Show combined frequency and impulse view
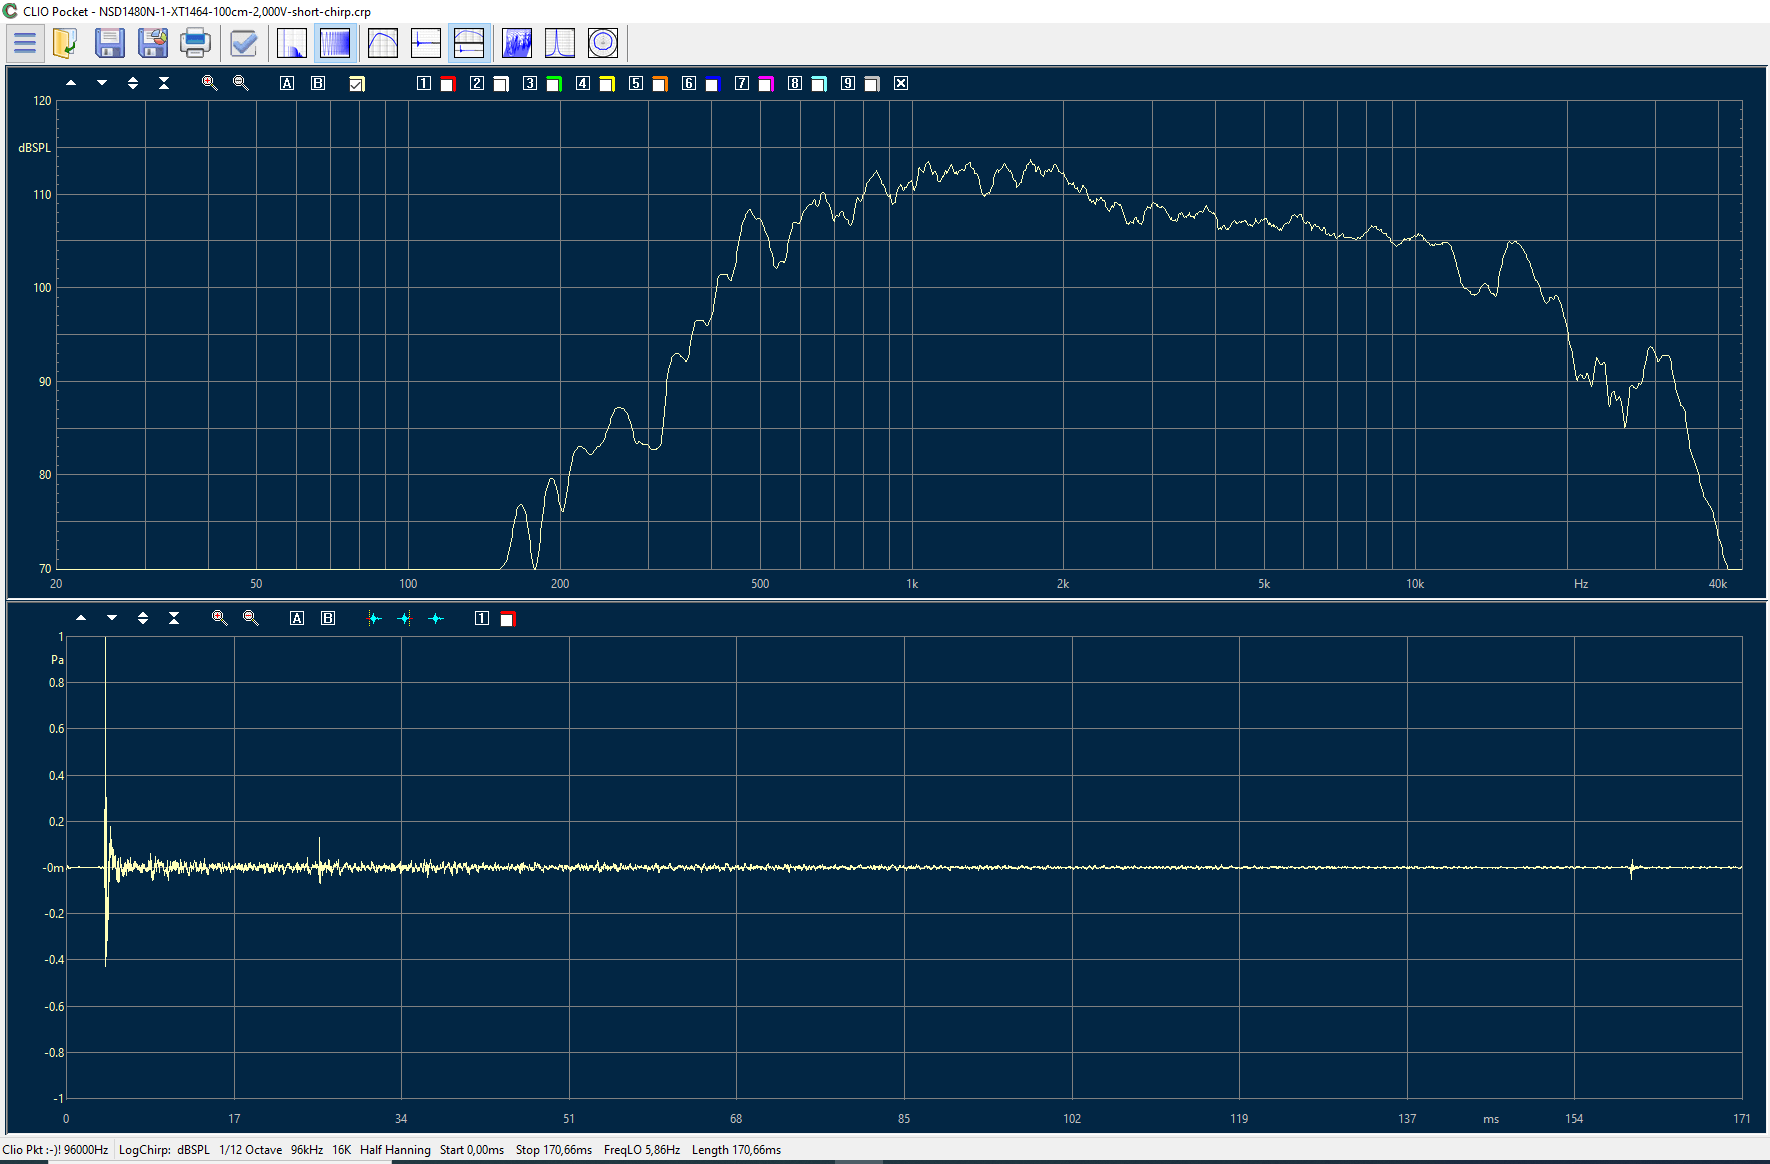 click(x=469, y=43)
